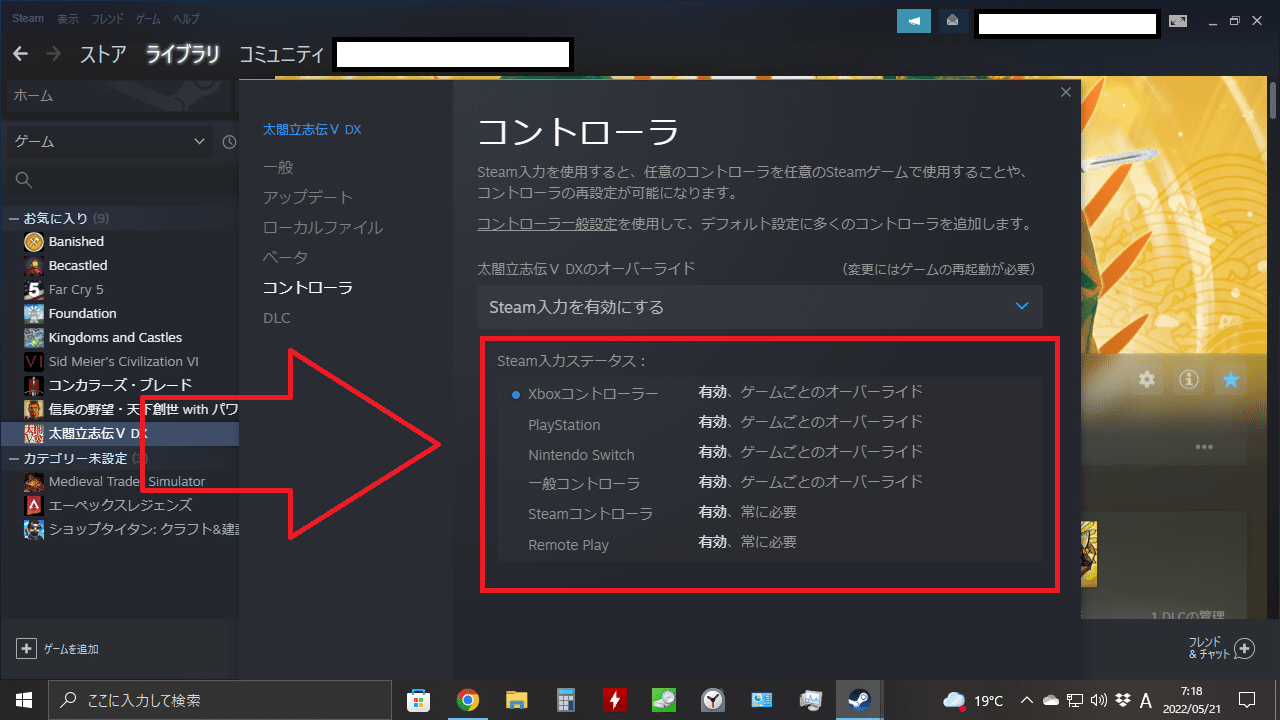Open the ヘルプ menu

[186, 18]
